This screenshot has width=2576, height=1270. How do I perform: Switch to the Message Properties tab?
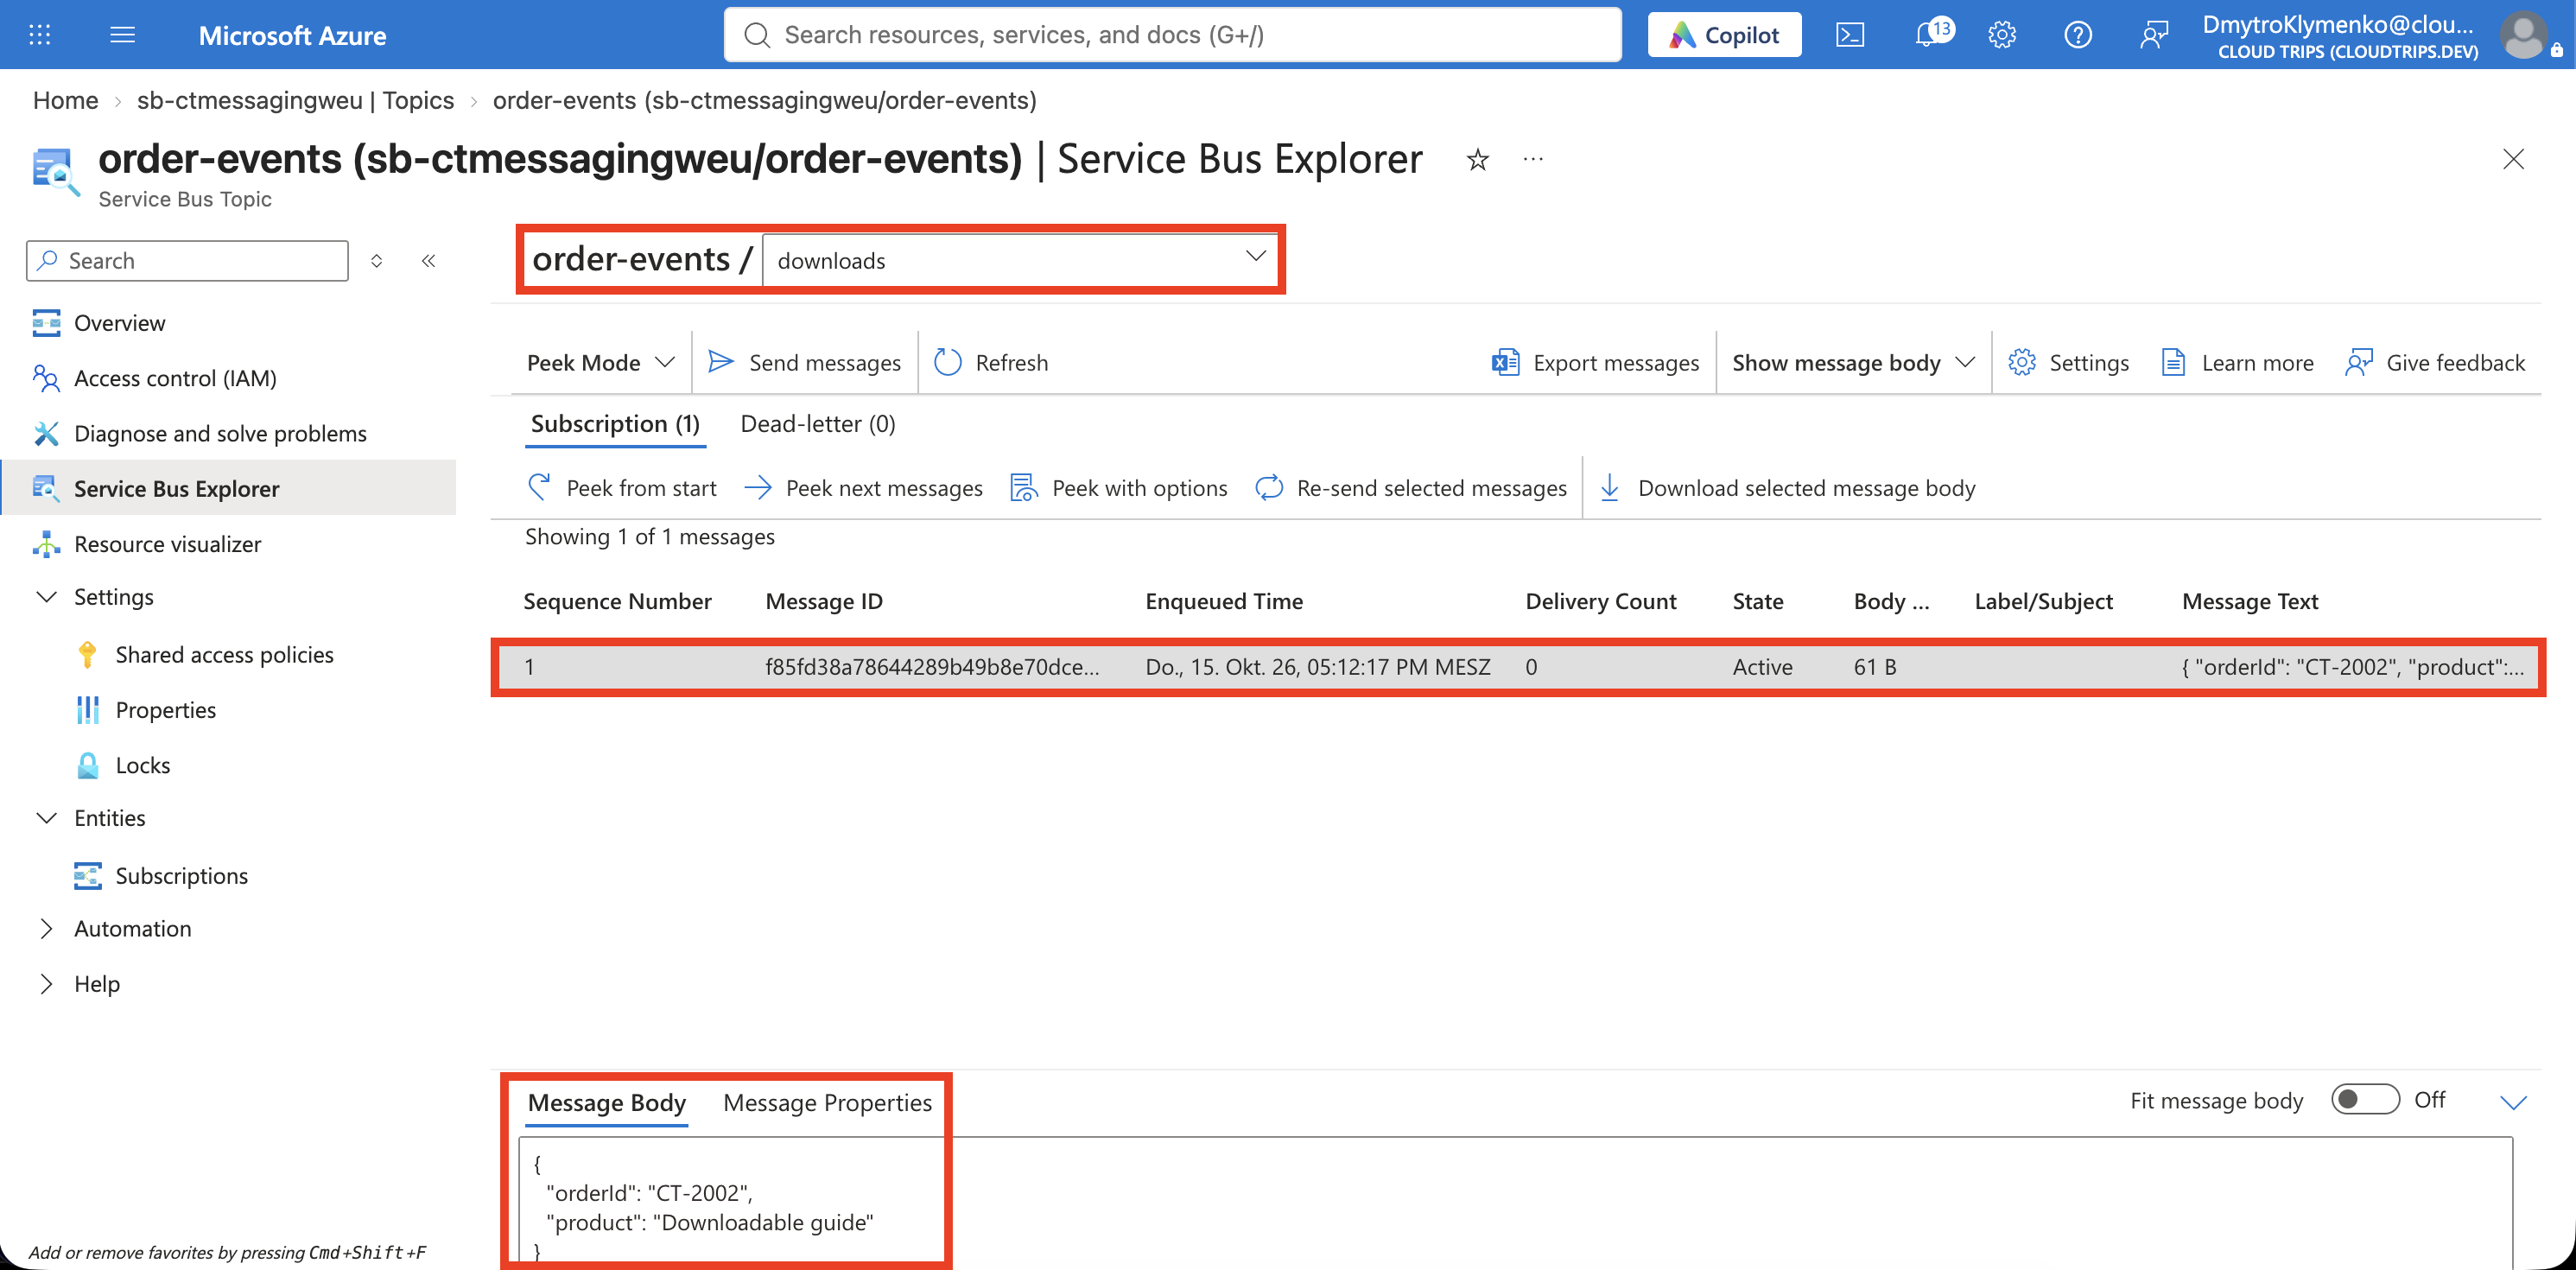(827, 1102)
